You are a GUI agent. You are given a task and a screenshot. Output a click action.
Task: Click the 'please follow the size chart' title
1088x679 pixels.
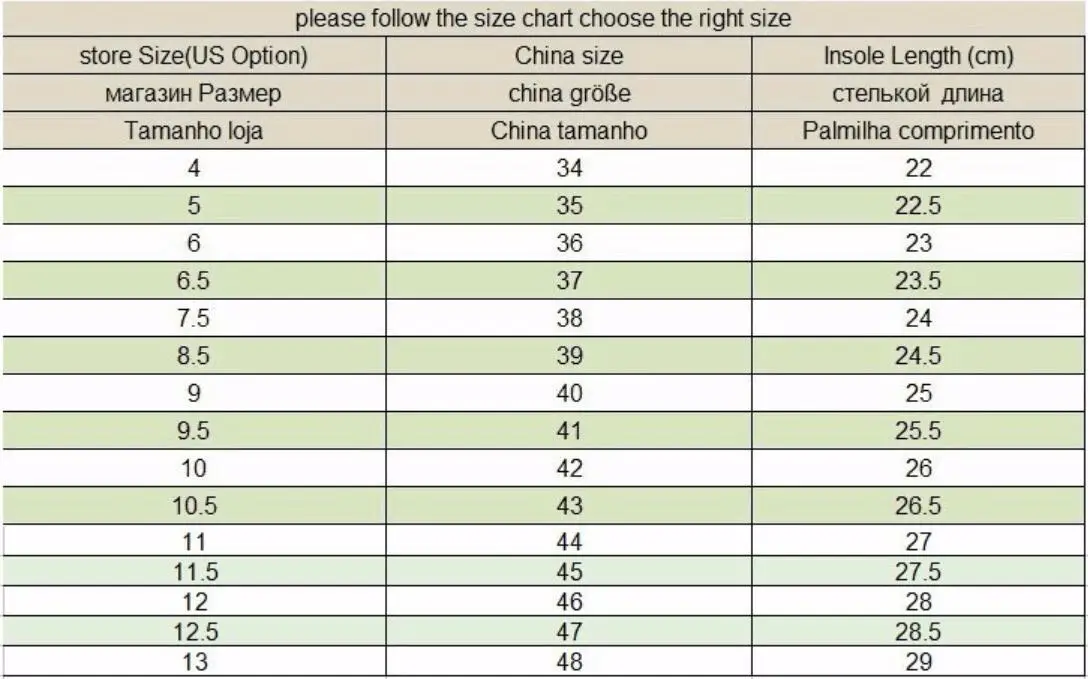543,18
